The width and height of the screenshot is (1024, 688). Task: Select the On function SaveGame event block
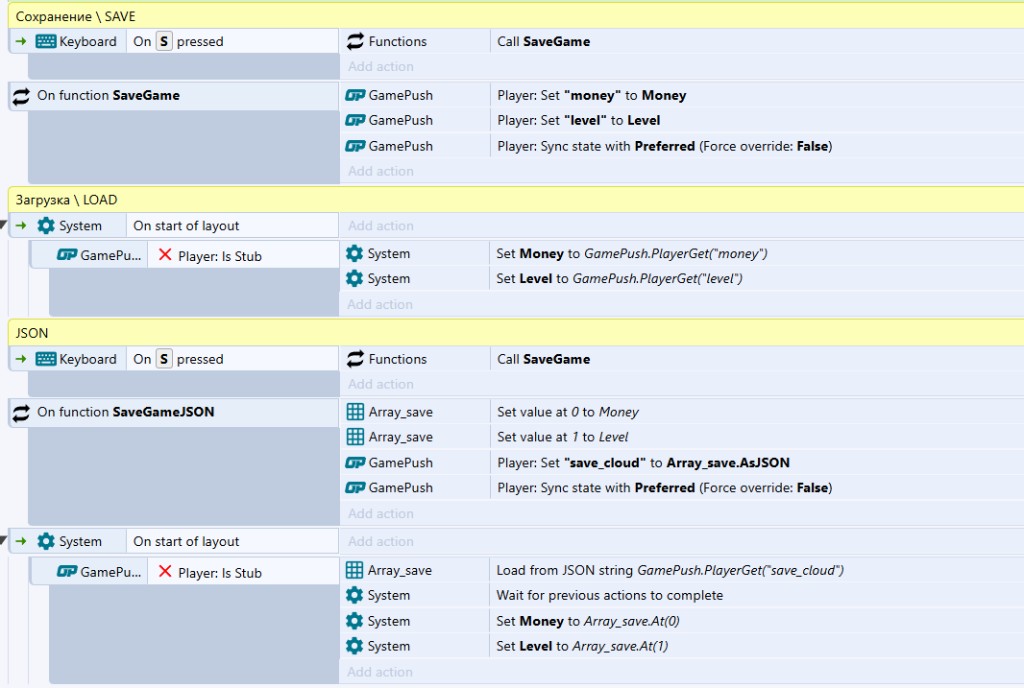(174, 96)
